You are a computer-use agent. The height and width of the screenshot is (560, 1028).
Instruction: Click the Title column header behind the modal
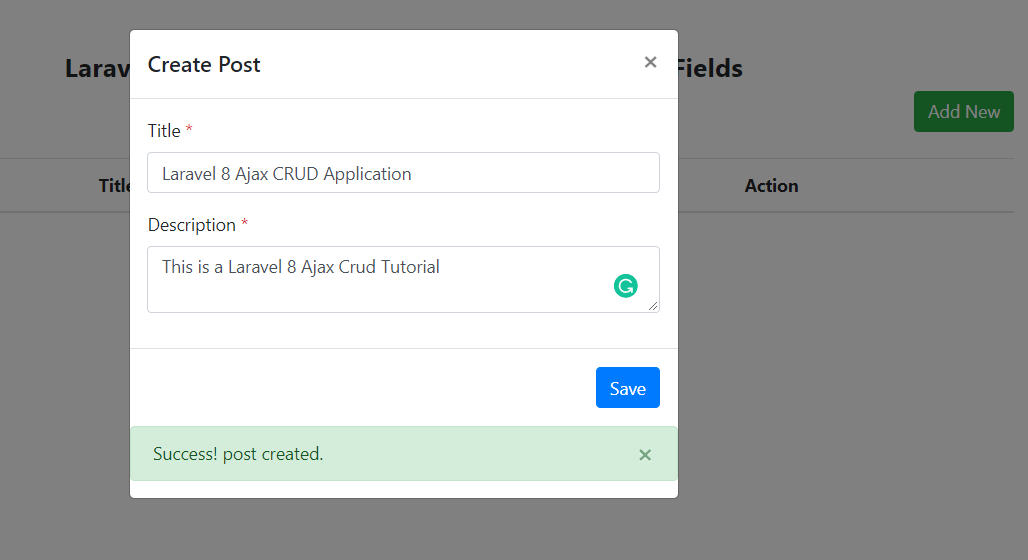(115, 186)
